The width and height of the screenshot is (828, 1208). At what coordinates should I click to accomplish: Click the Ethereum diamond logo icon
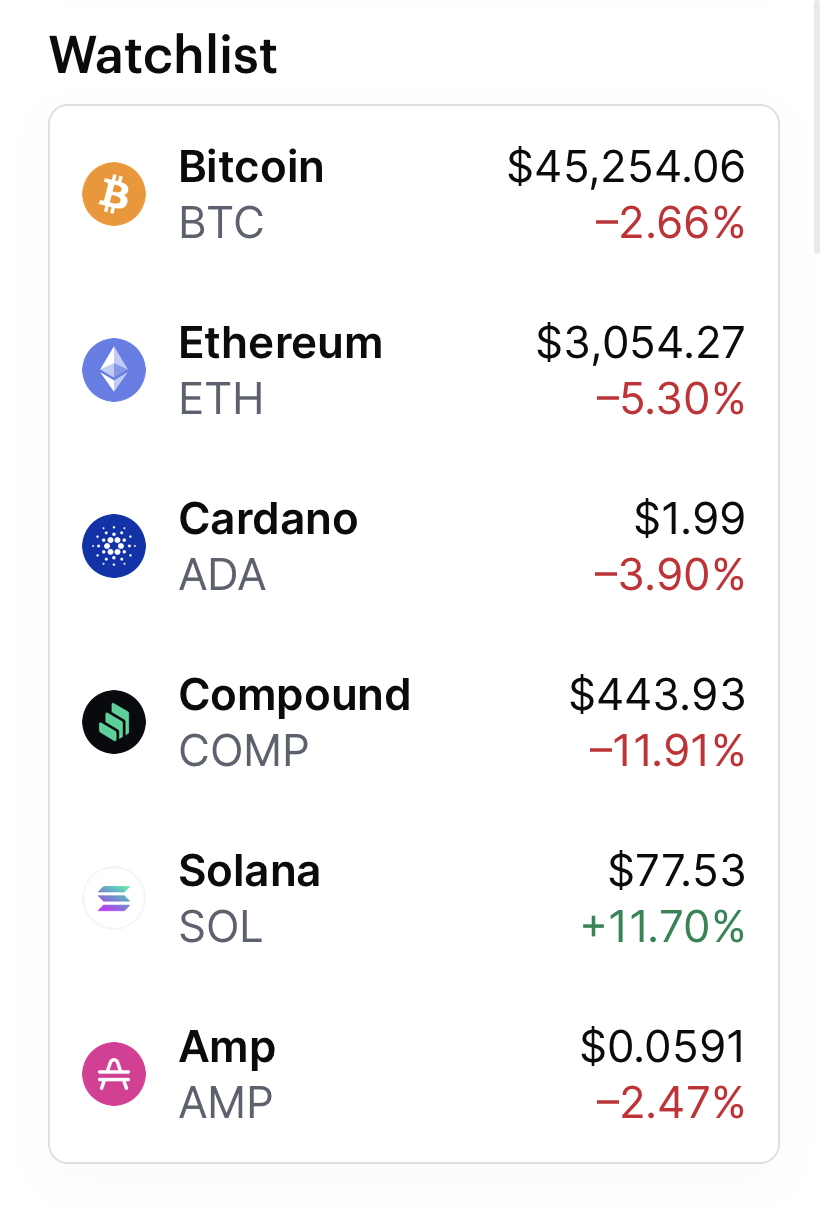pyautogui.click(x=114, y=370)
